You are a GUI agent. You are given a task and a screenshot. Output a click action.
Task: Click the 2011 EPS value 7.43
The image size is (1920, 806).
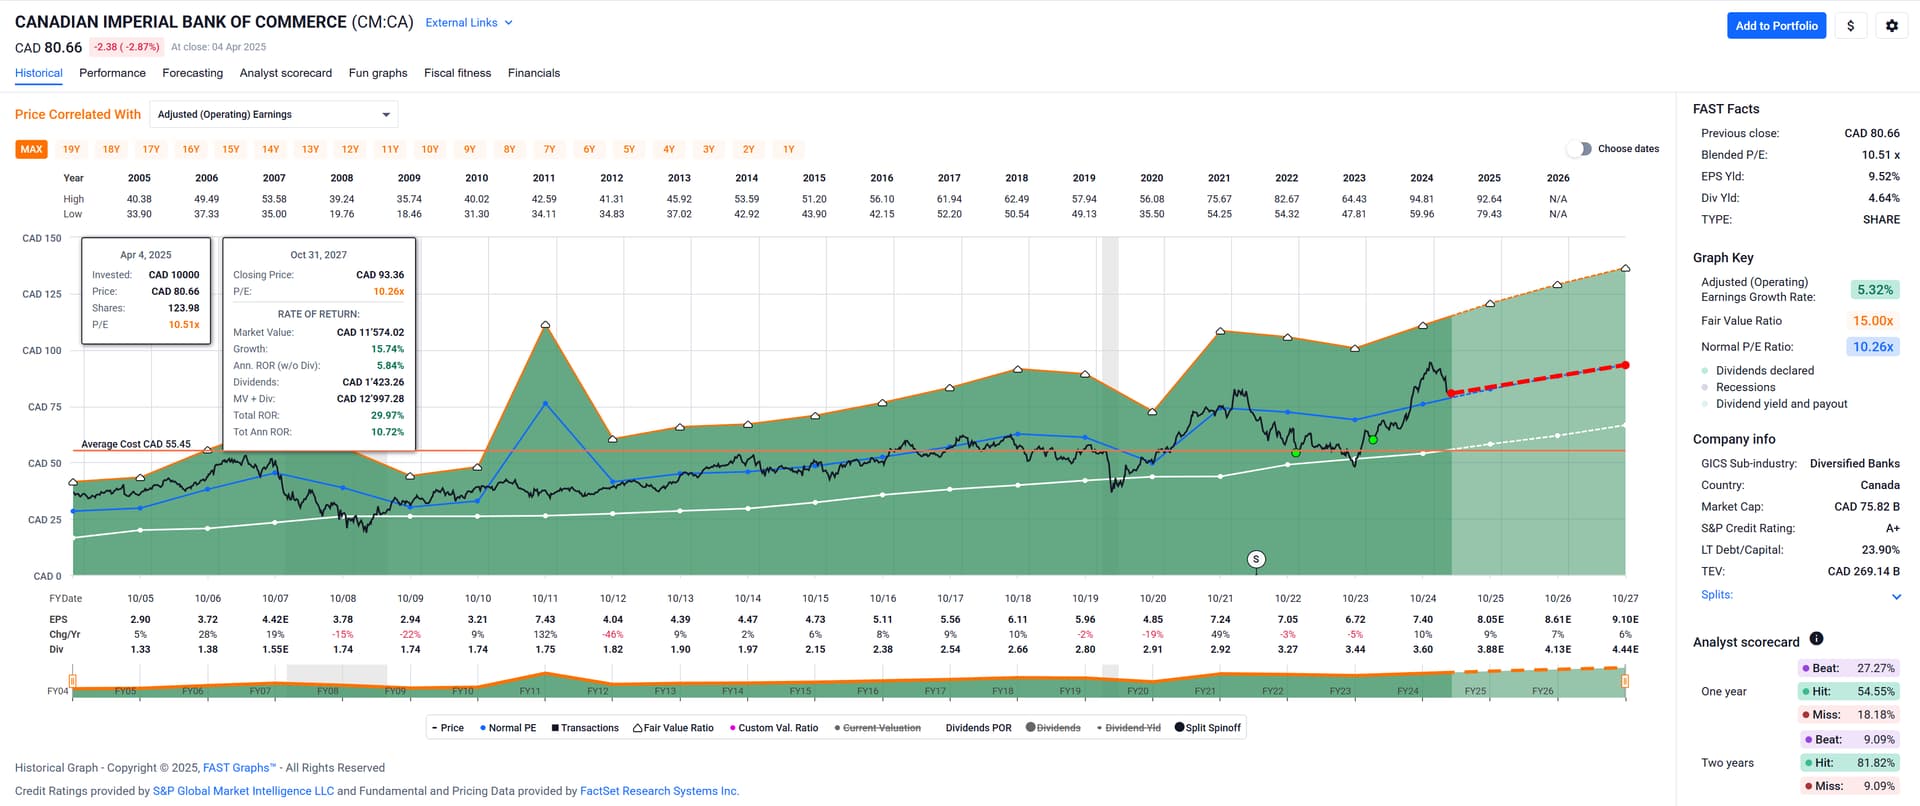tap(545, 620)
